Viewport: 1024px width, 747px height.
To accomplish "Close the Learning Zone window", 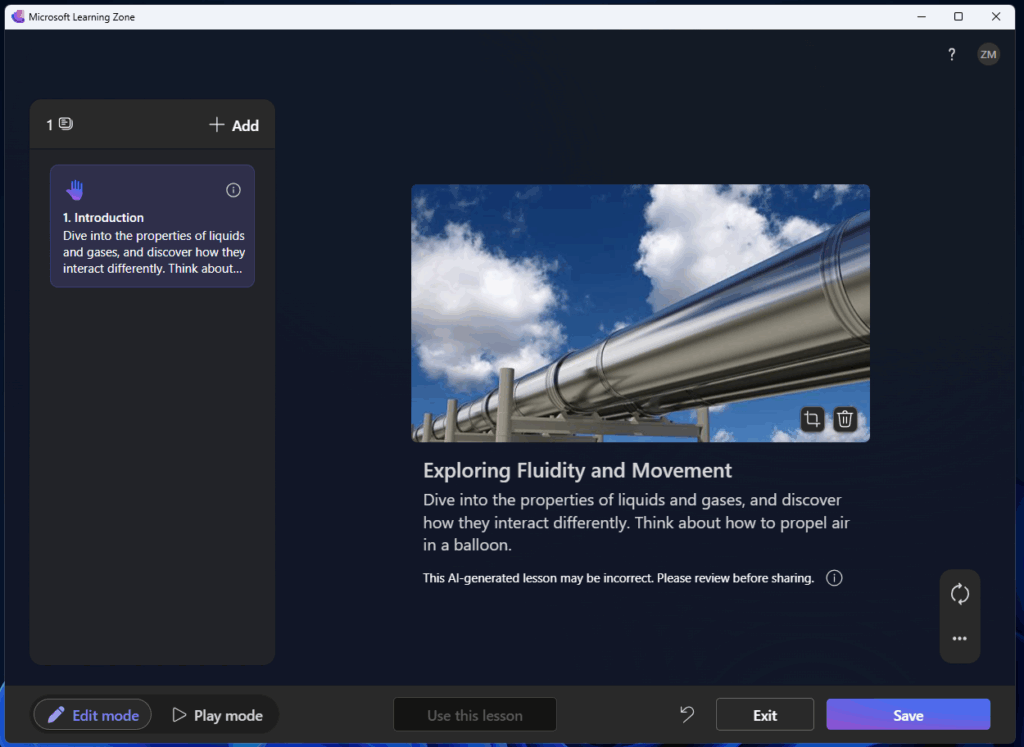I will pos(996,17).
